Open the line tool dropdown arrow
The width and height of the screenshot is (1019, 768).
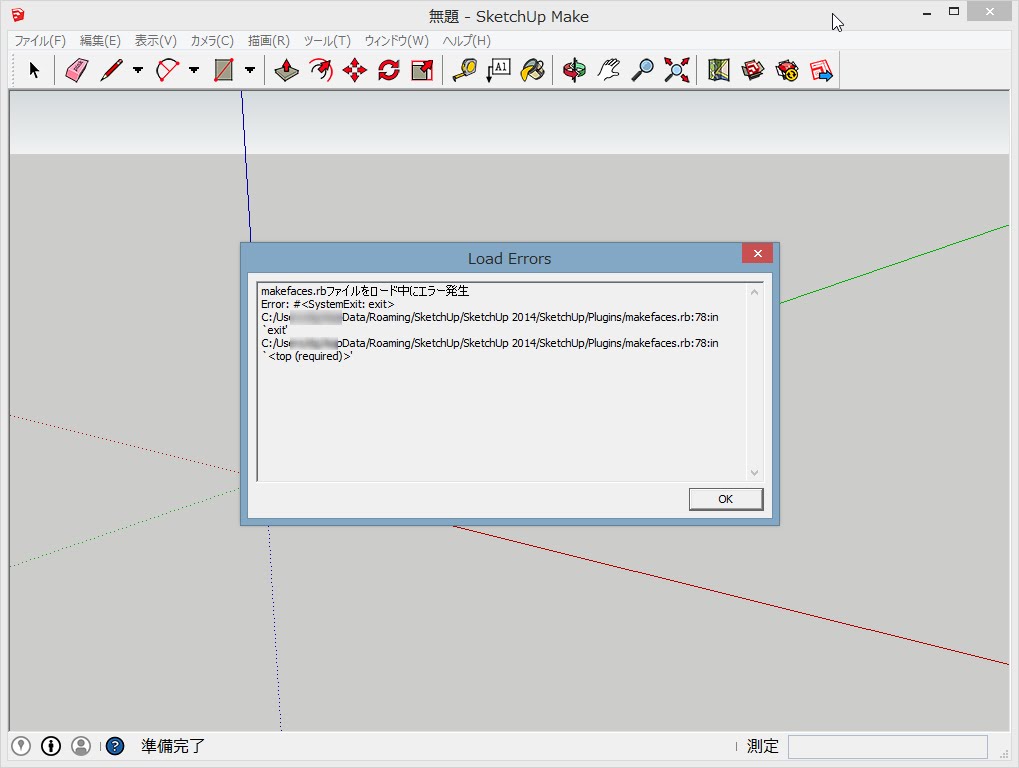pyautogui.click(x=138, y=70)
